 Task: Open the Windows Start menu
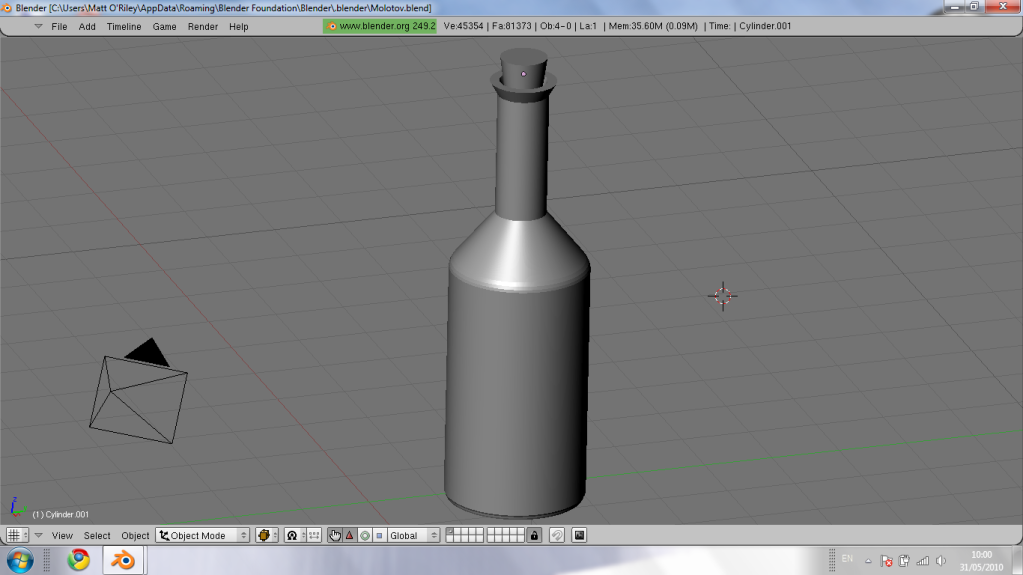pyautogui.click(x=20, y=561)
